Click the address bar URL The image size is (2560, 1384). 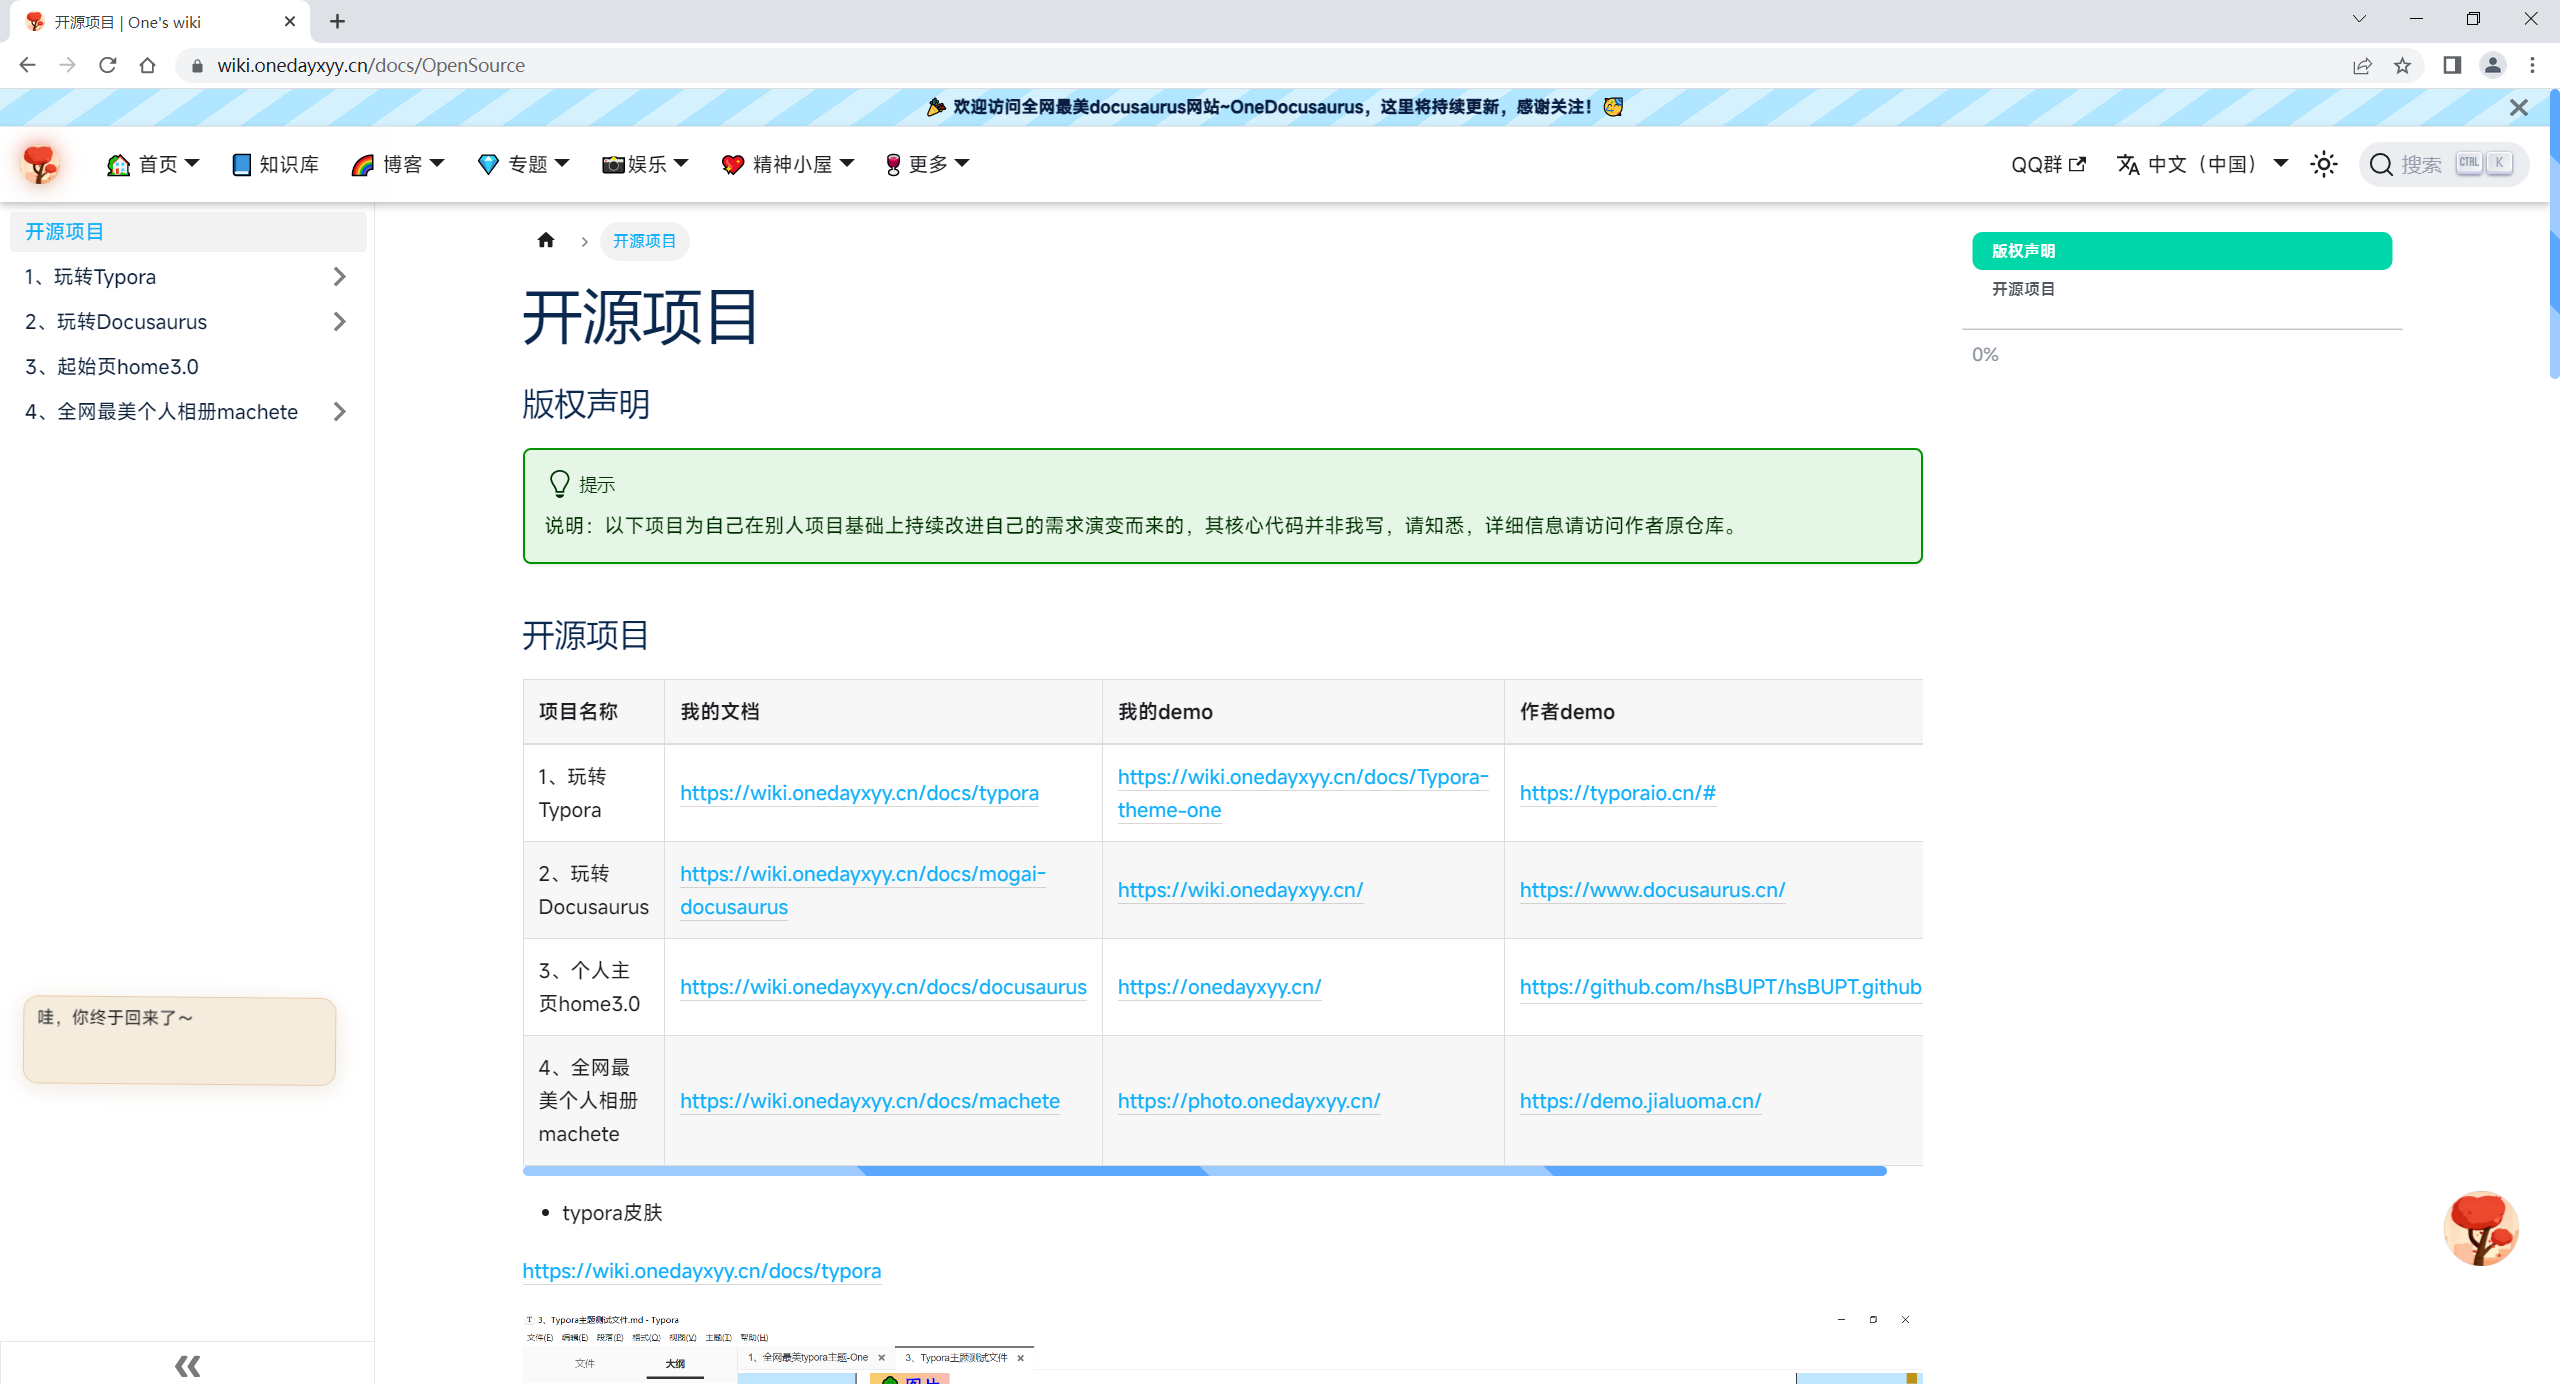(x=371, y=65)
